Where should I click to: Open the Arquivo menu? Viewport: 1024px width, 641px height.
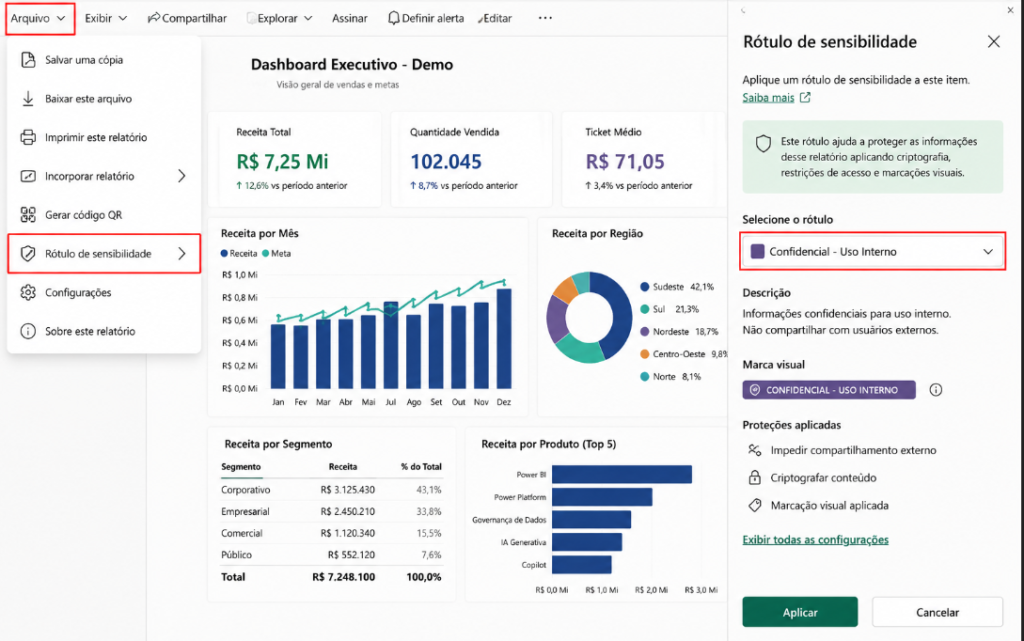pos(38,18)
